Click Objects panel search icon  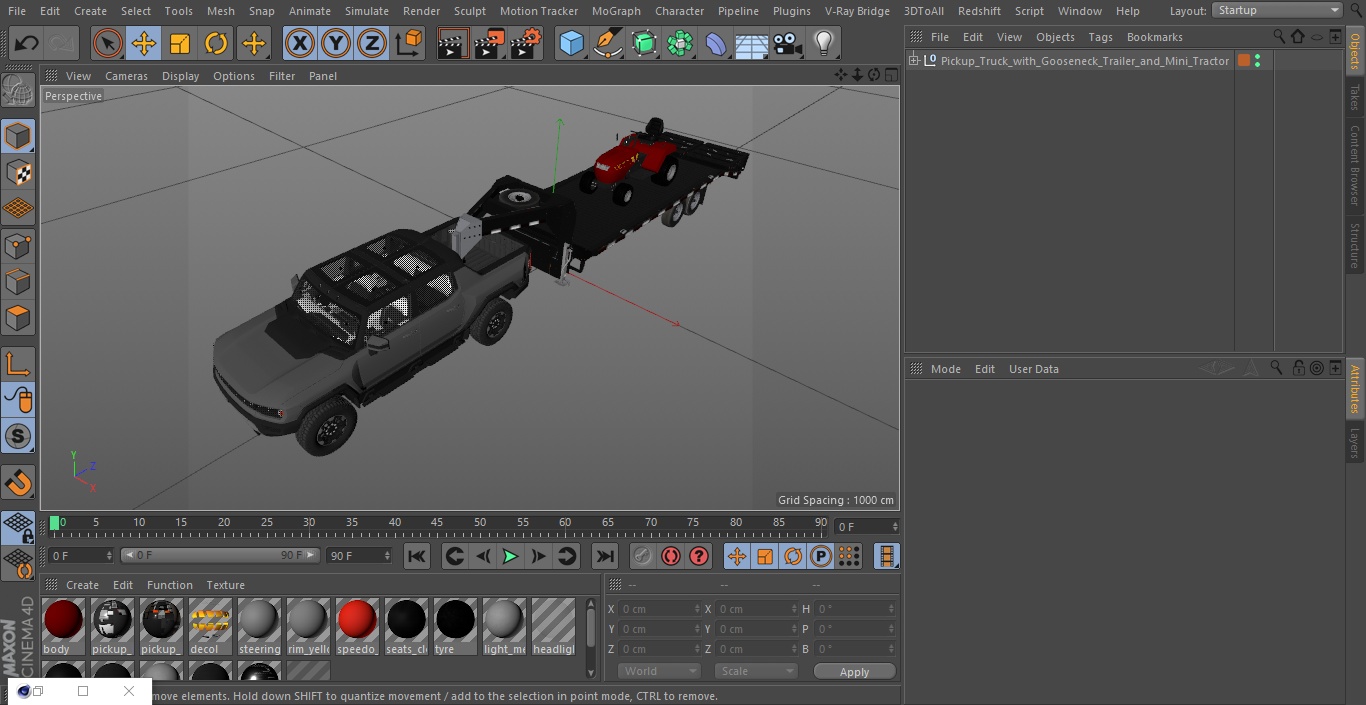pyautogui.click(x=1279, y=36)
